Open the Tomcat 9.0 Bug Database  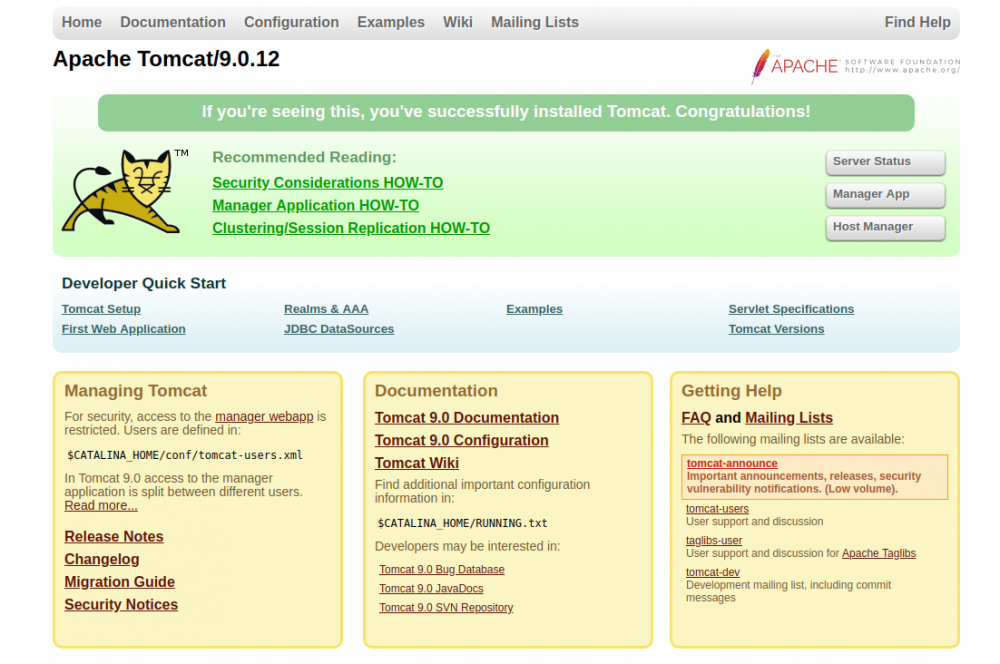442,568
